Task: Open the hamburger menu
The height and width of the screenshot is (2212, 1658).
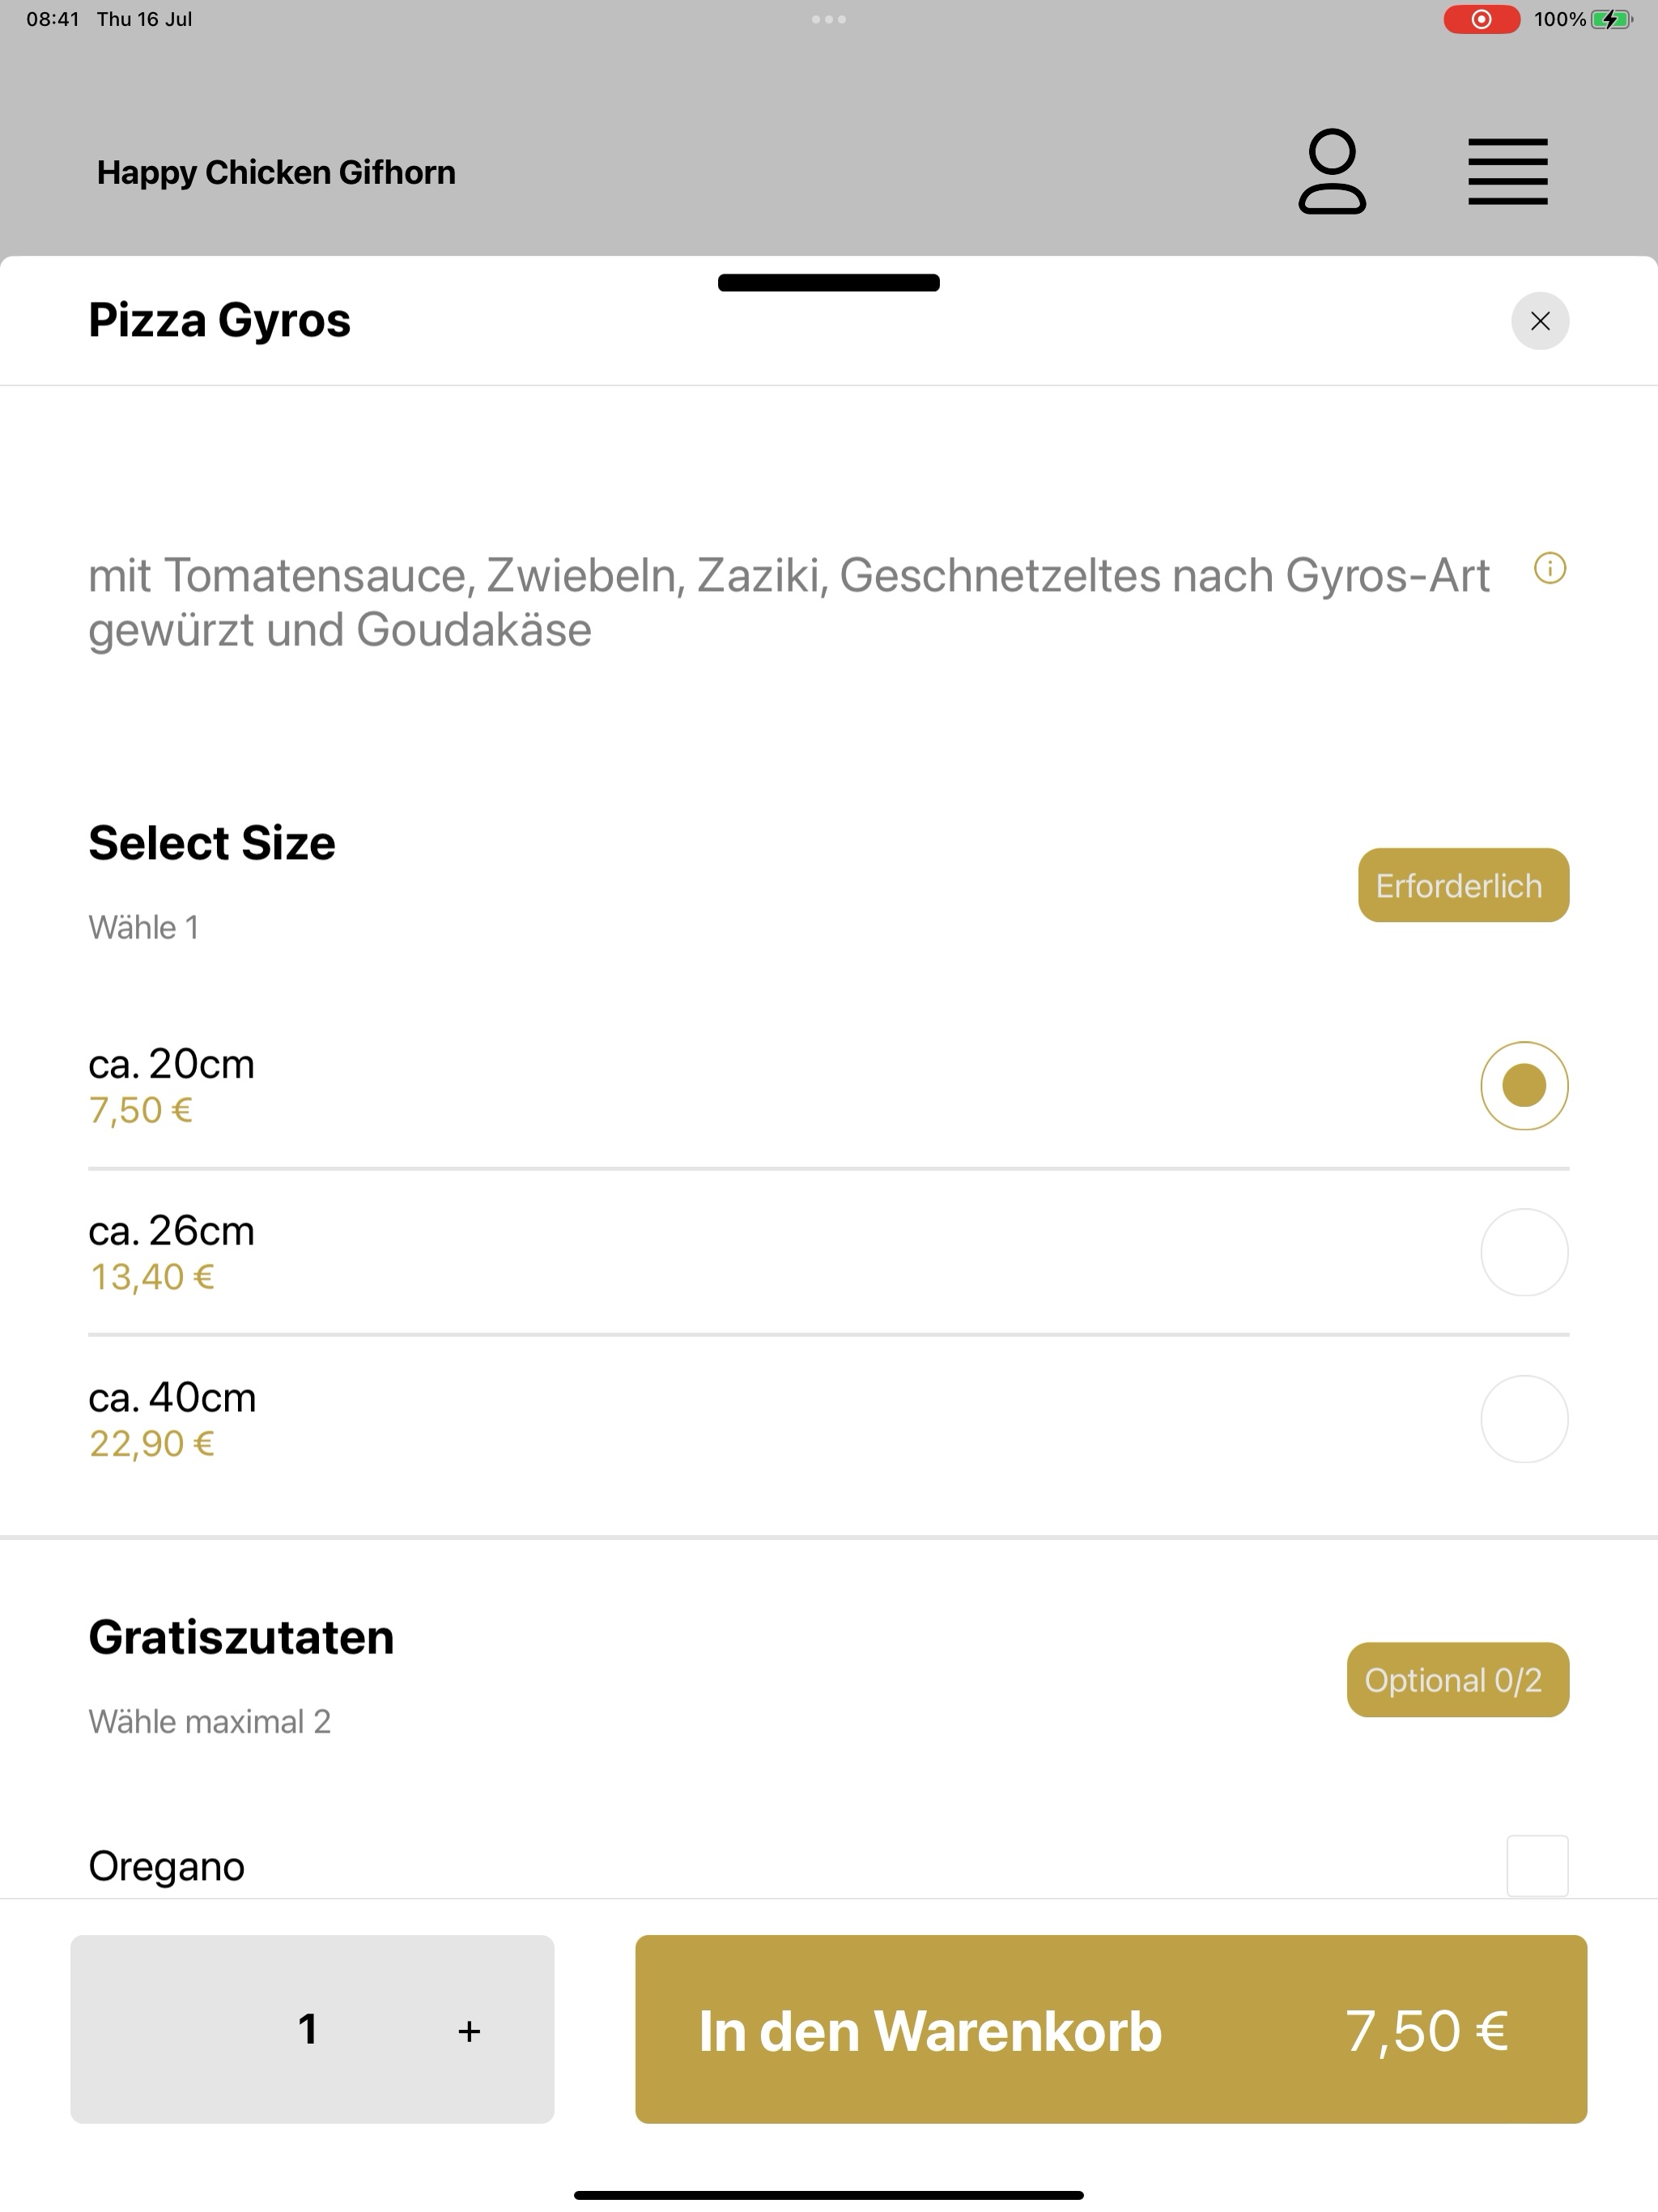Action: (1507, 172)
